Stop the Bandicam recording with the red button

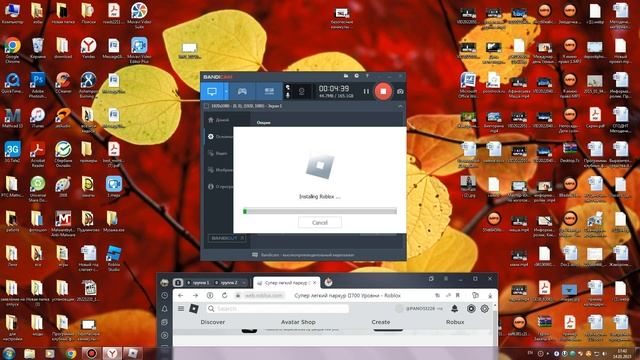click(x=383, y=91)
